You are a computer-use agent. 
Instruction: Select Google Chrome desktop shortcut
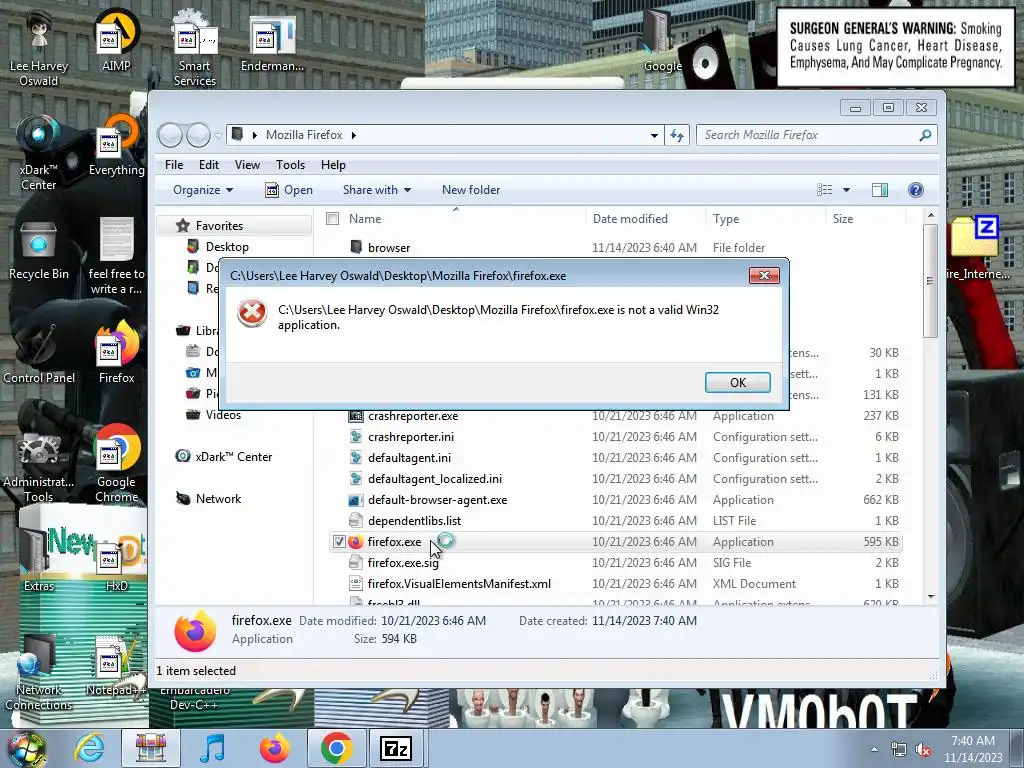(116, 464)
